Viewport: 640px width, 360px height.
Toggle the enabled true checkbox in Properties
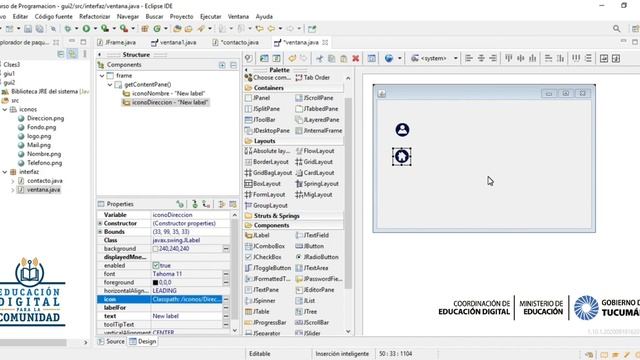(x=156, y=265)
